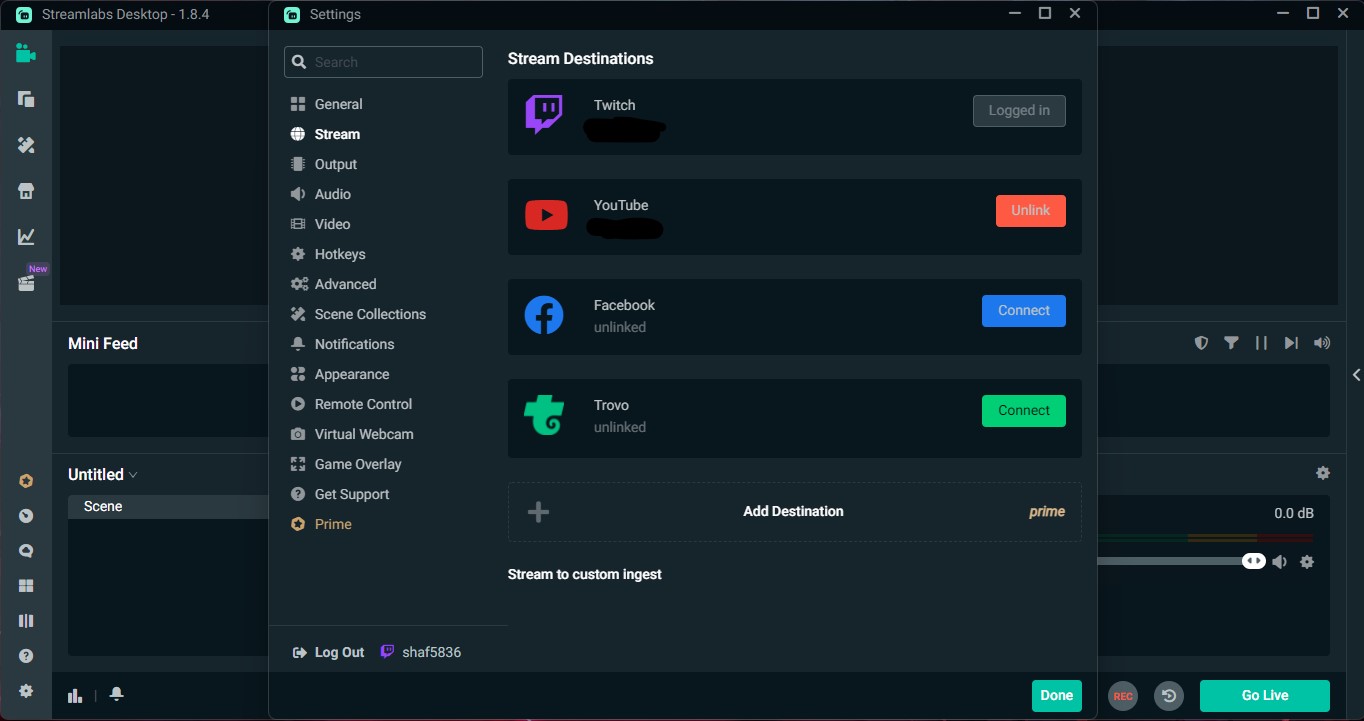Click the 0.0 dB mixer level text

[1294, 513]
